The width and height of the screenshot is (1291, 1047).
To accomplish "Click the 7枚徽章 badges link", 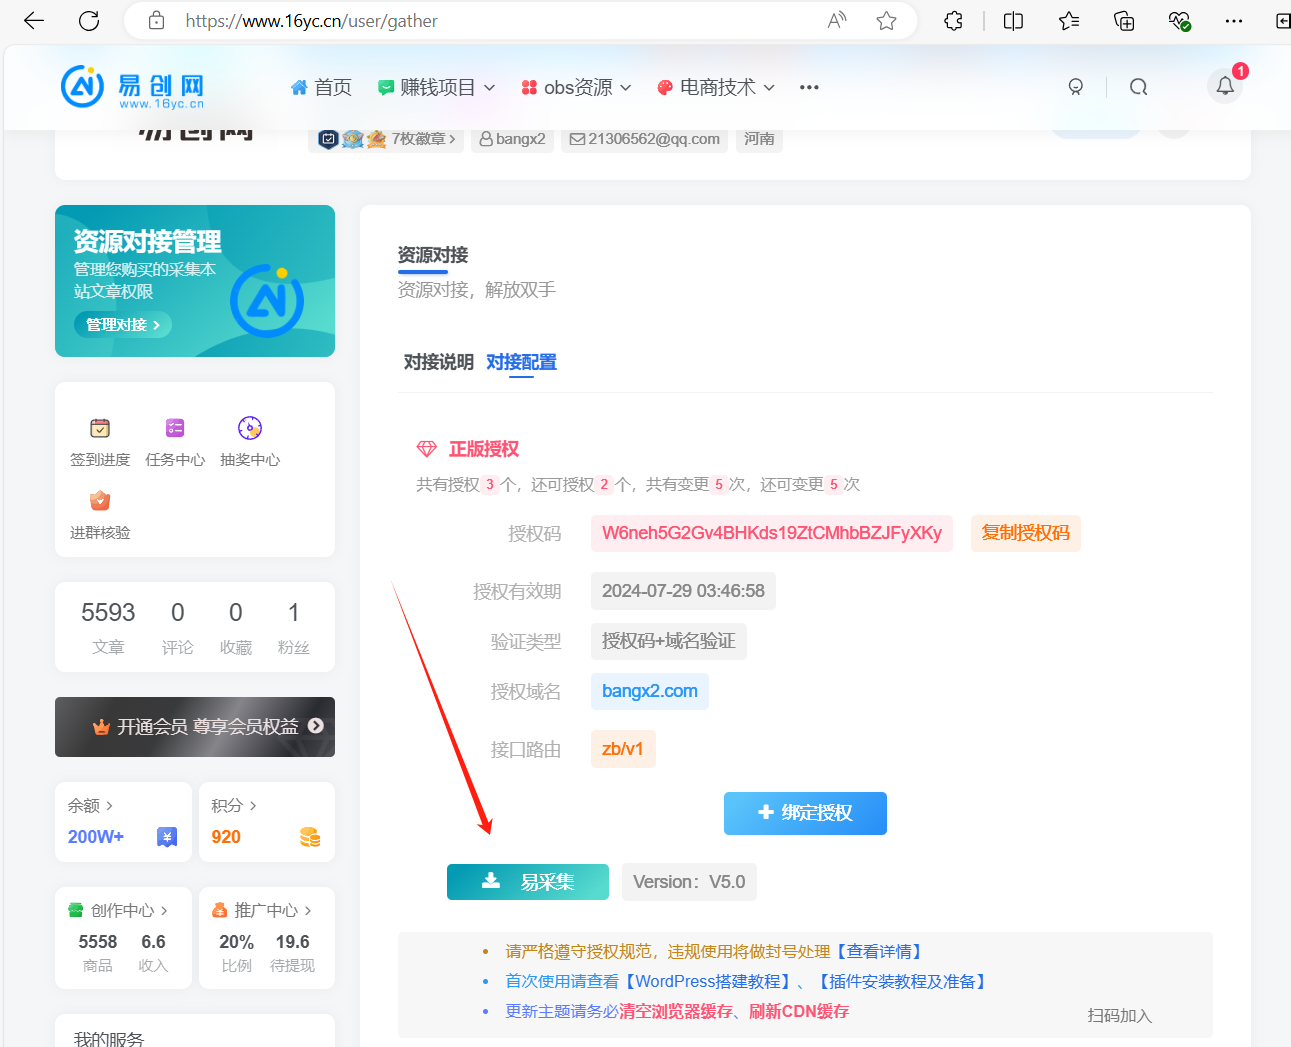I will (x=423, y=139).
